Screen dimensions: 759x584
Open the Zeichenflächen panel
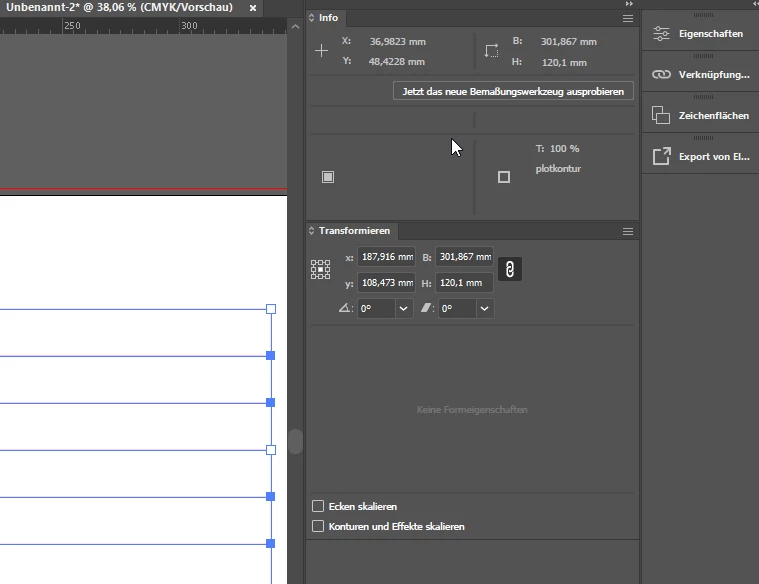pos(700,115)
